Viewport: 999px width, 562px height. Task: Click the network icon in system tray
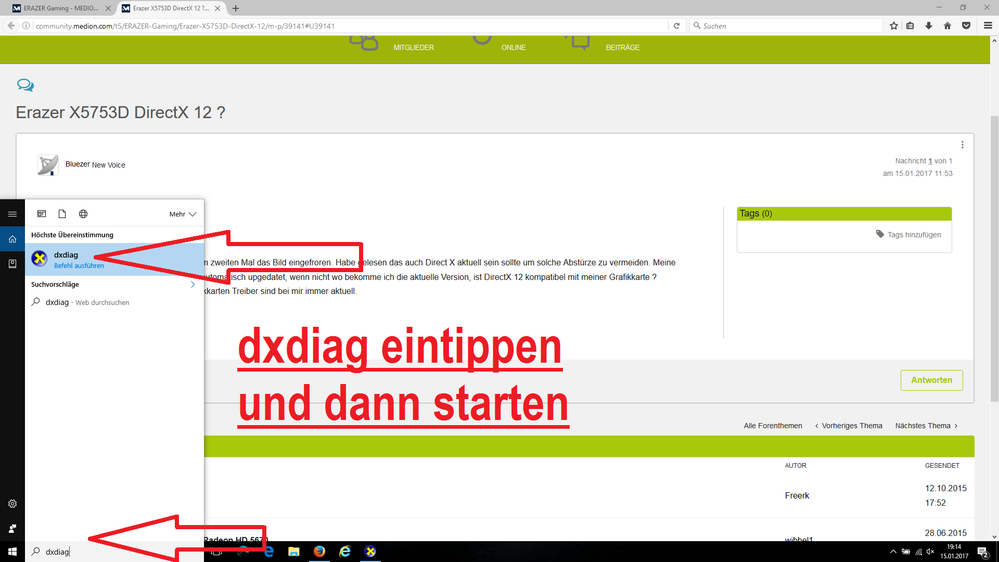918,552
